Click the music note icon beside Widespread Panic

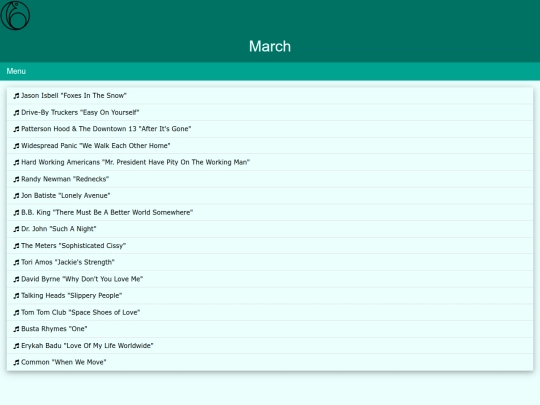click(x=16, y=146)
